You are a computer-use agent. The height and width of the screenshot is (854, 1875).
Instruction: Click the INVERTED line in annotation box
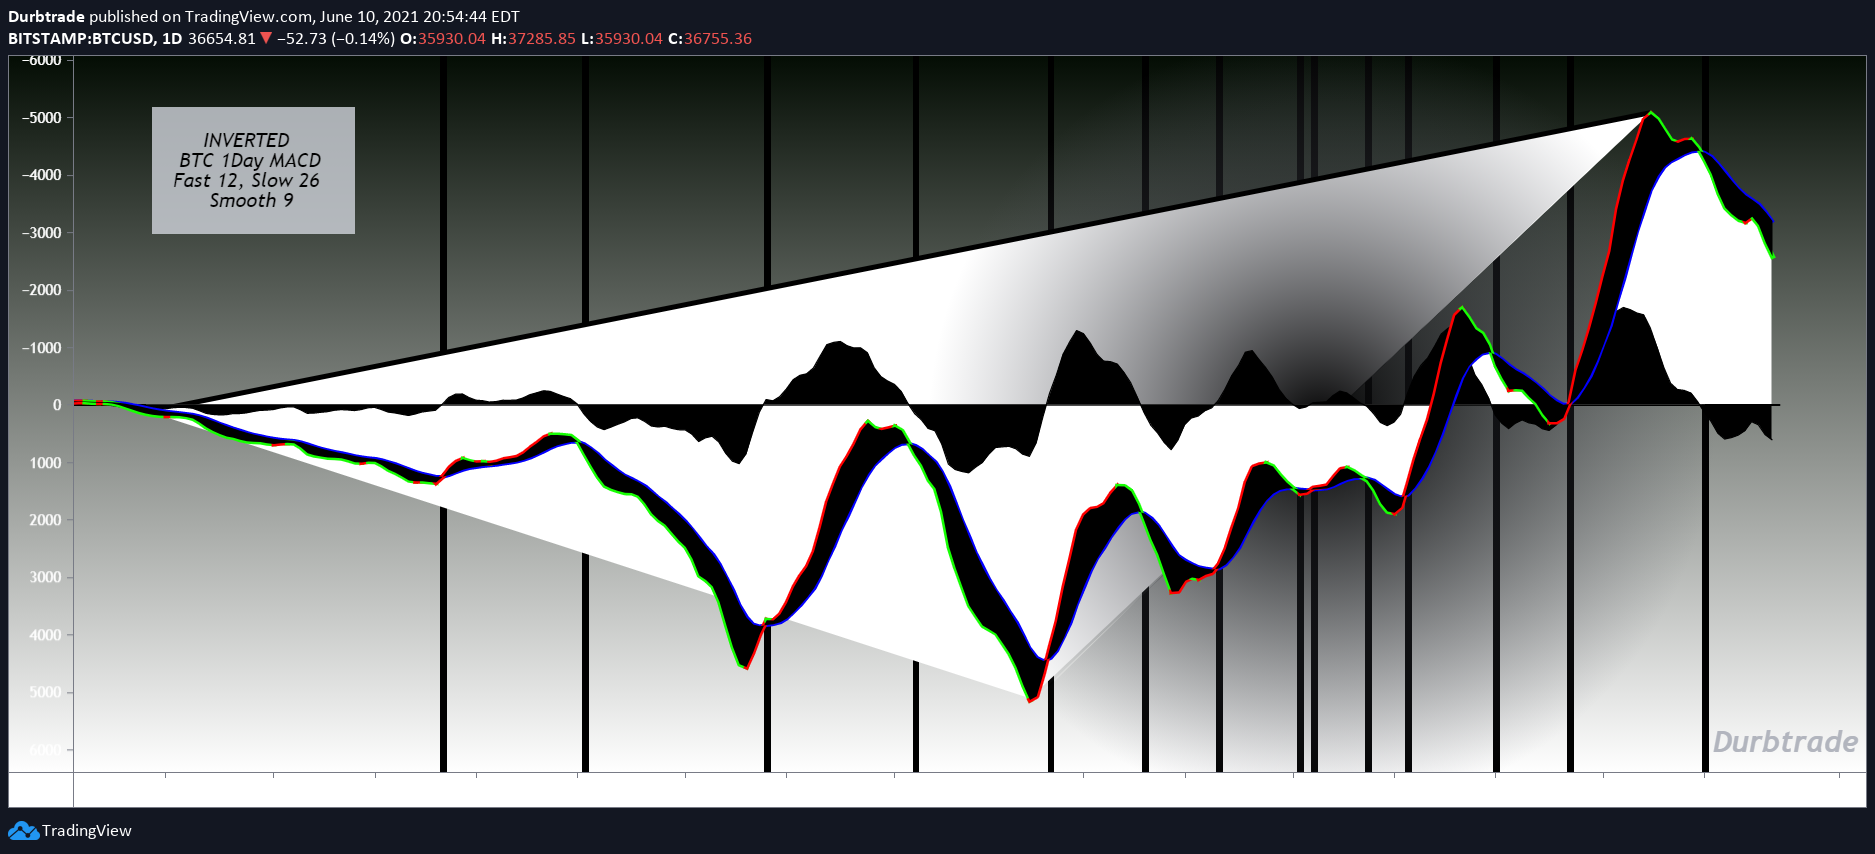[246, 140]
